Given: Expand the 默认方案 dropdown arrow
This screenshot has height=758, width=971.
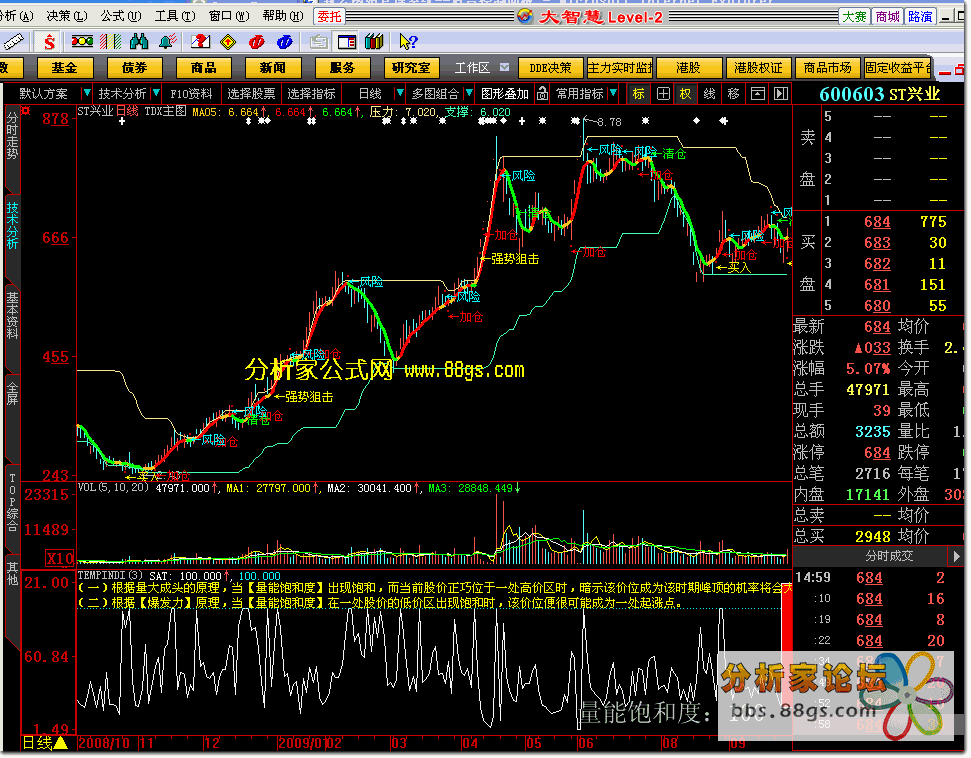Looking at the screenshot, I should click(x=87, y=94).
